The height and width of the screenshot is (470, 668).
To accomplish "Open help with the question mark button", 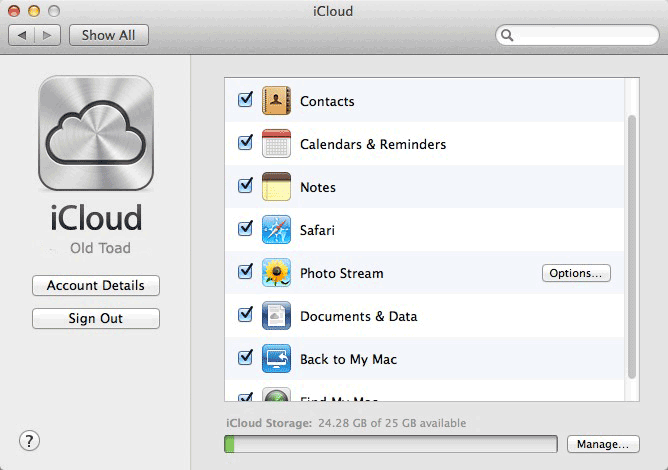I will point(29,441).
